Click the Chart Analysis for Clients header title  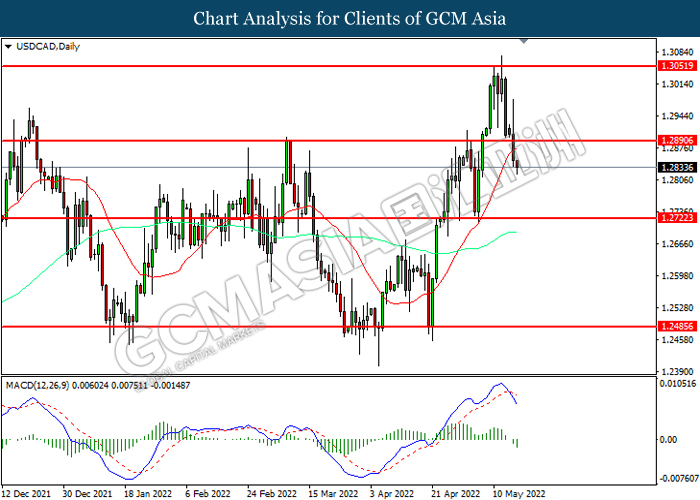tap(350, 19)
